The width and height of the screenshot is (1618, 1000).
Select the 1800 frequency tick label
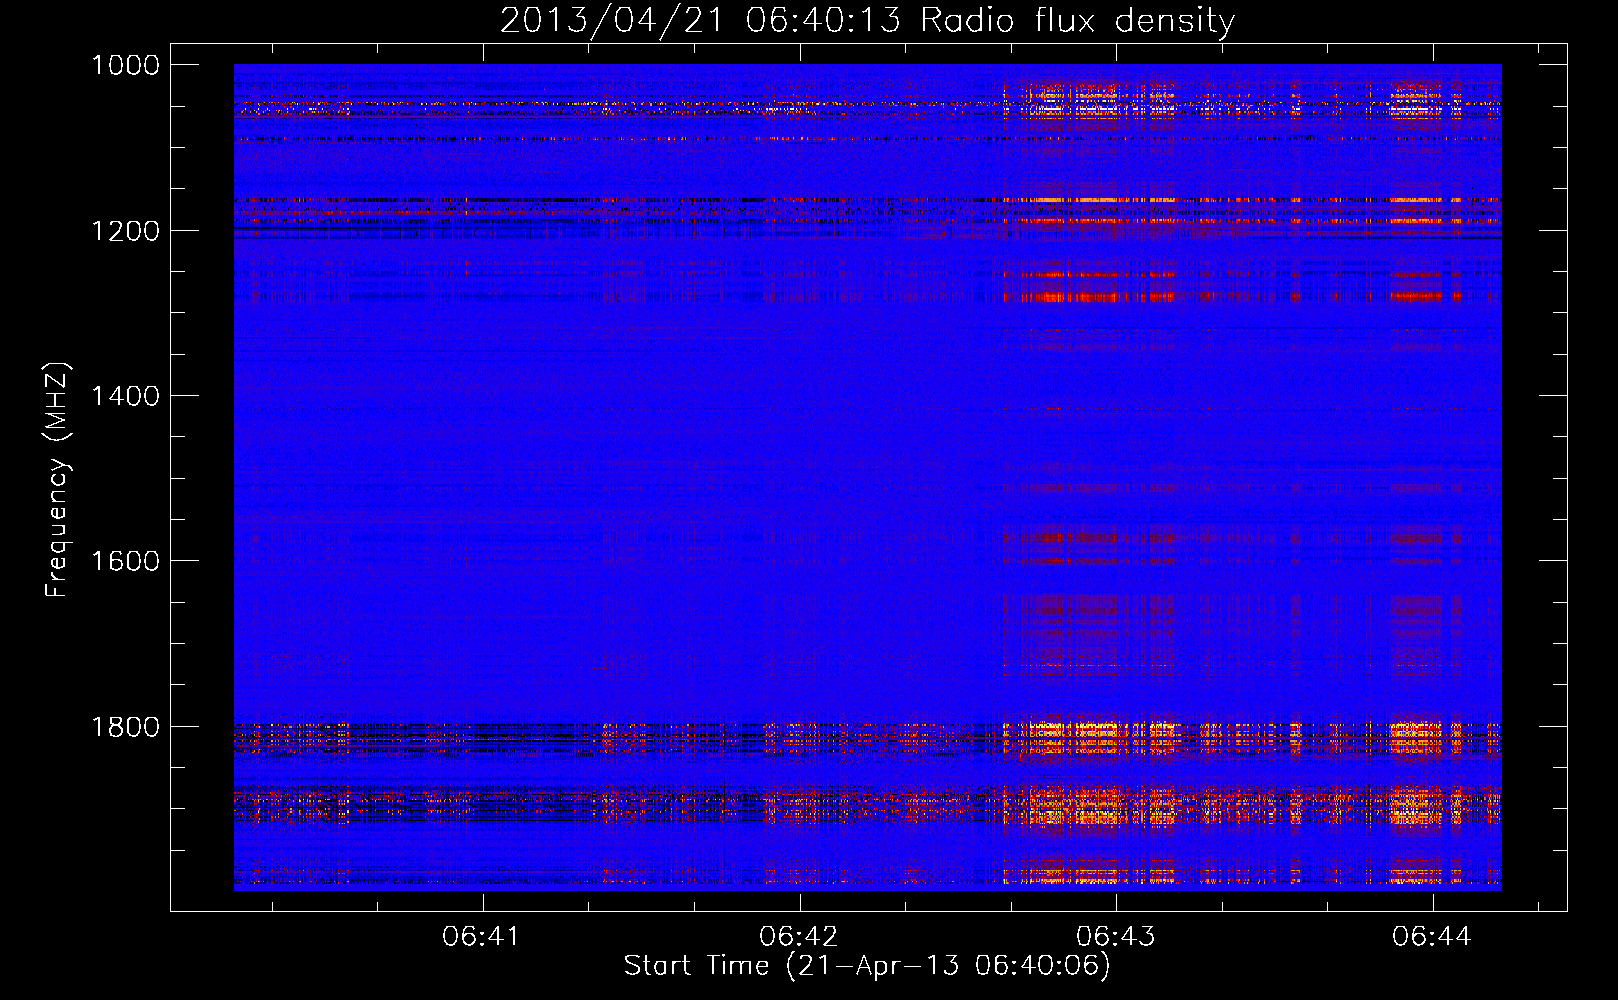pos(125,727)
